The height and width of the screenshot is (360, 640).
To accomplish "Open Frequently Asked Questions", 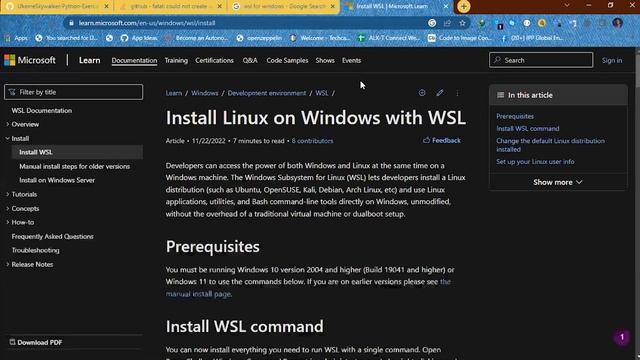I will pos(52,237).
